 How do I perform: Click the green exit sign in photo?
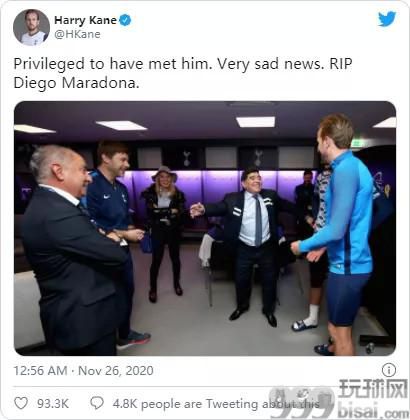[357, 144]
